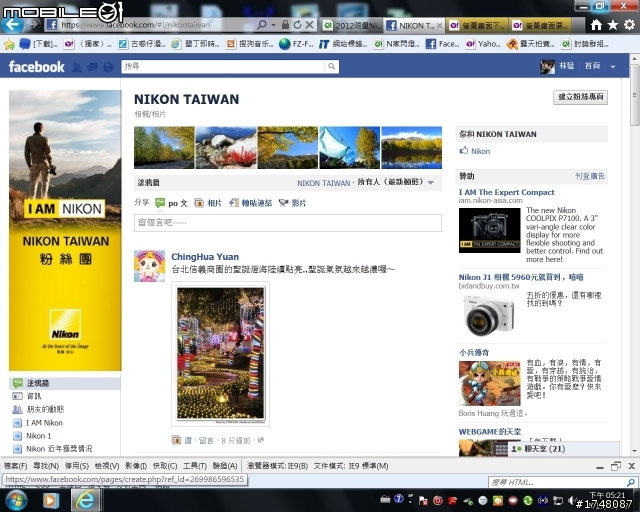640x512 pixels.
Task: Switch to the last Yahoo browser tab
Action: 540,25
